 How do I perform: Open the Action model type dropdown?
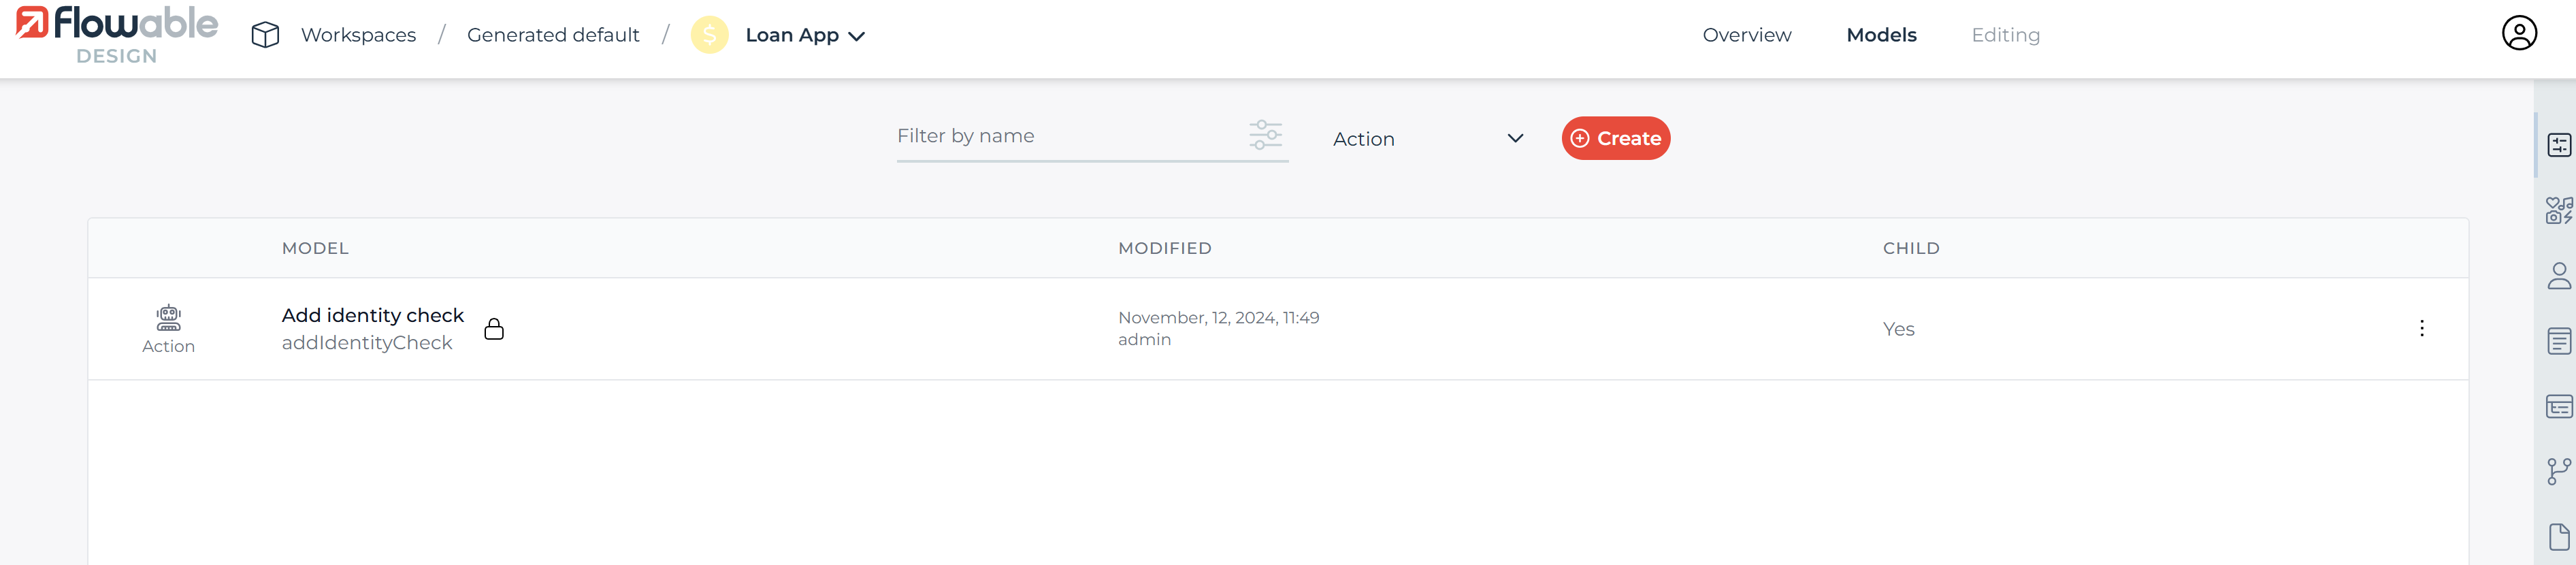point(1428,139)
